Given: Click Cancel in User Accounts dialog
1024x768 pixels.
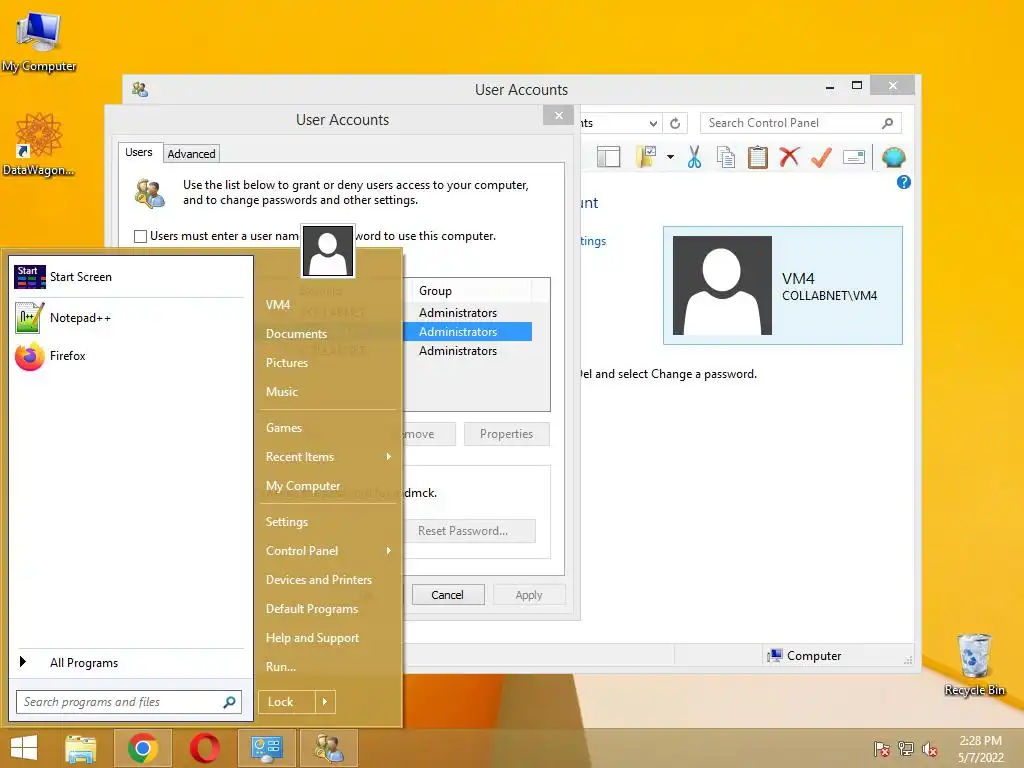Looking at the screenshot, I should tap(448, 595).
